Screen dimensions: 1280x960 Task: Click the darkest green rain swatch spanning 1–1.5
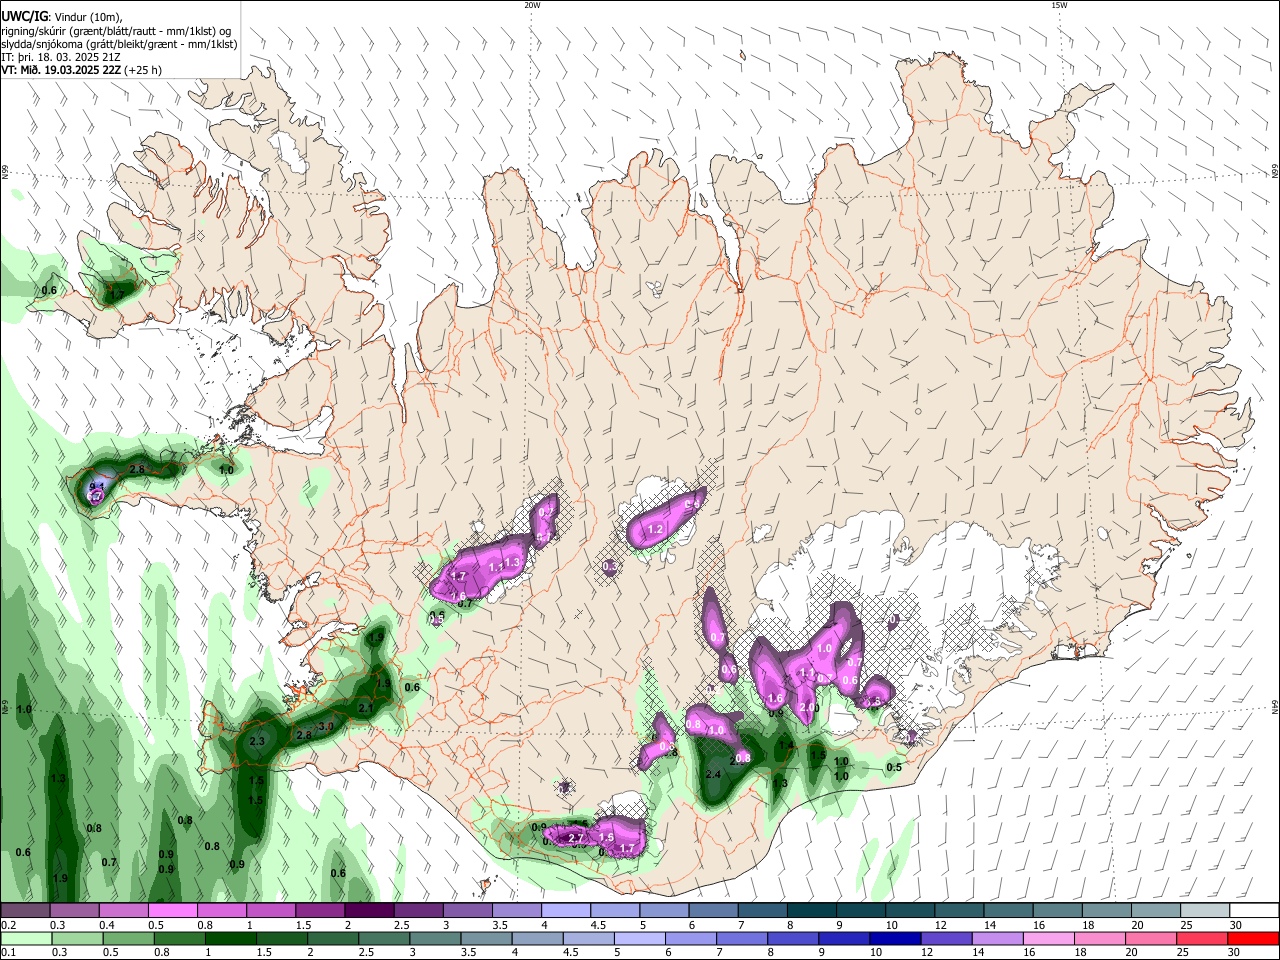click(x=230, y=938)
